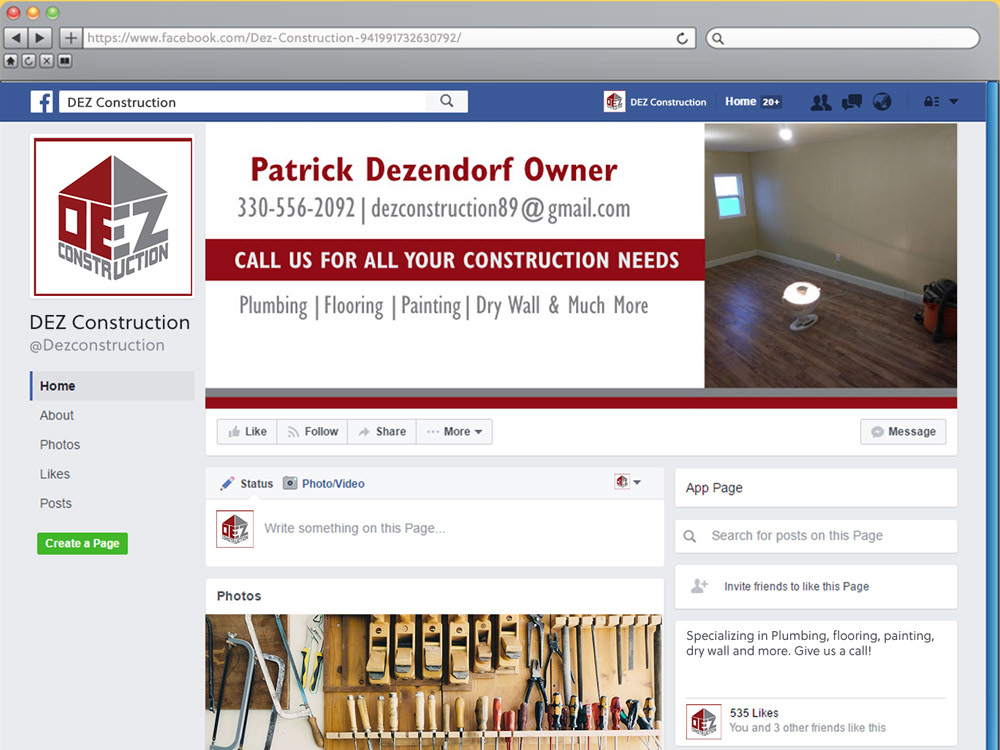This screenshot has width=1000, height=750.
Task: Open Likes section in sidebar
Action: pos(55,474)
